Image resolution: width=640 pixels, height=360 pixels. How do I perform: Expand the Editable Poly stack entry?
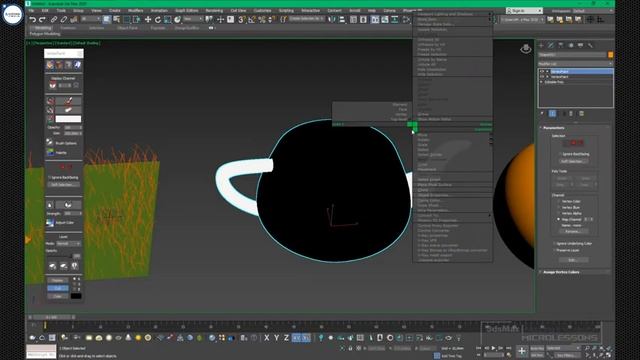pos(542,82)
